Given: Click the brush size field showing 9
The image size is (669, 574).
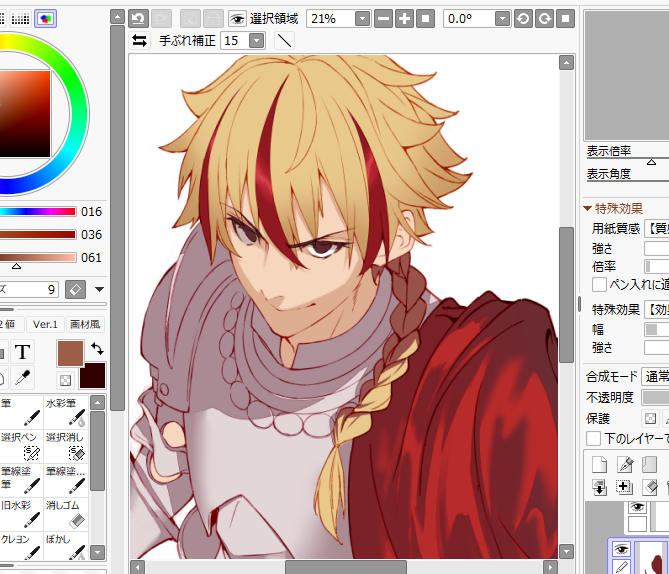Looking at the screenshot, I should pyautogui.click(x=29, y=289).
